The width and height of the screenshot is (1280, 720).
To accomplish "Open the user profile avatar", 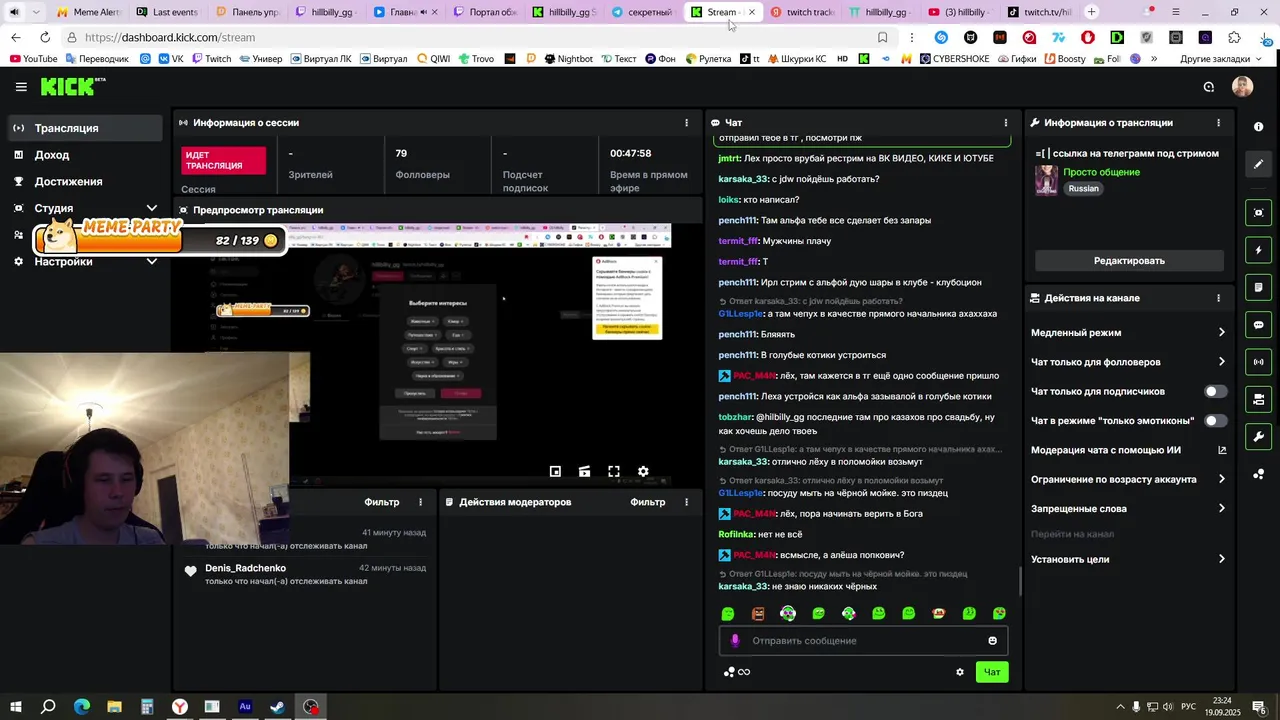I will coord(1242,87).
